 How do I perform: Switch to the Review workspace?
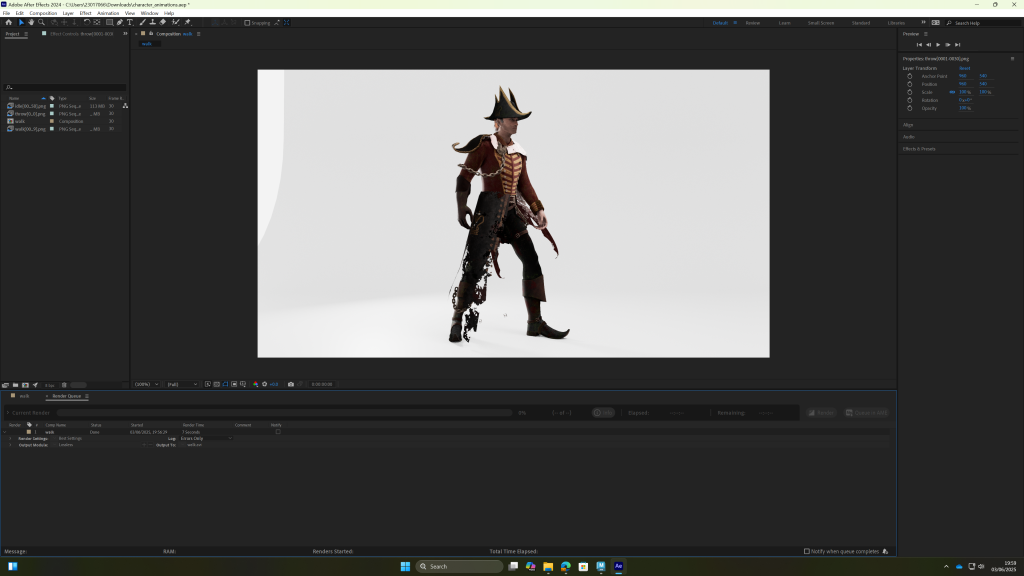[752, 22]
